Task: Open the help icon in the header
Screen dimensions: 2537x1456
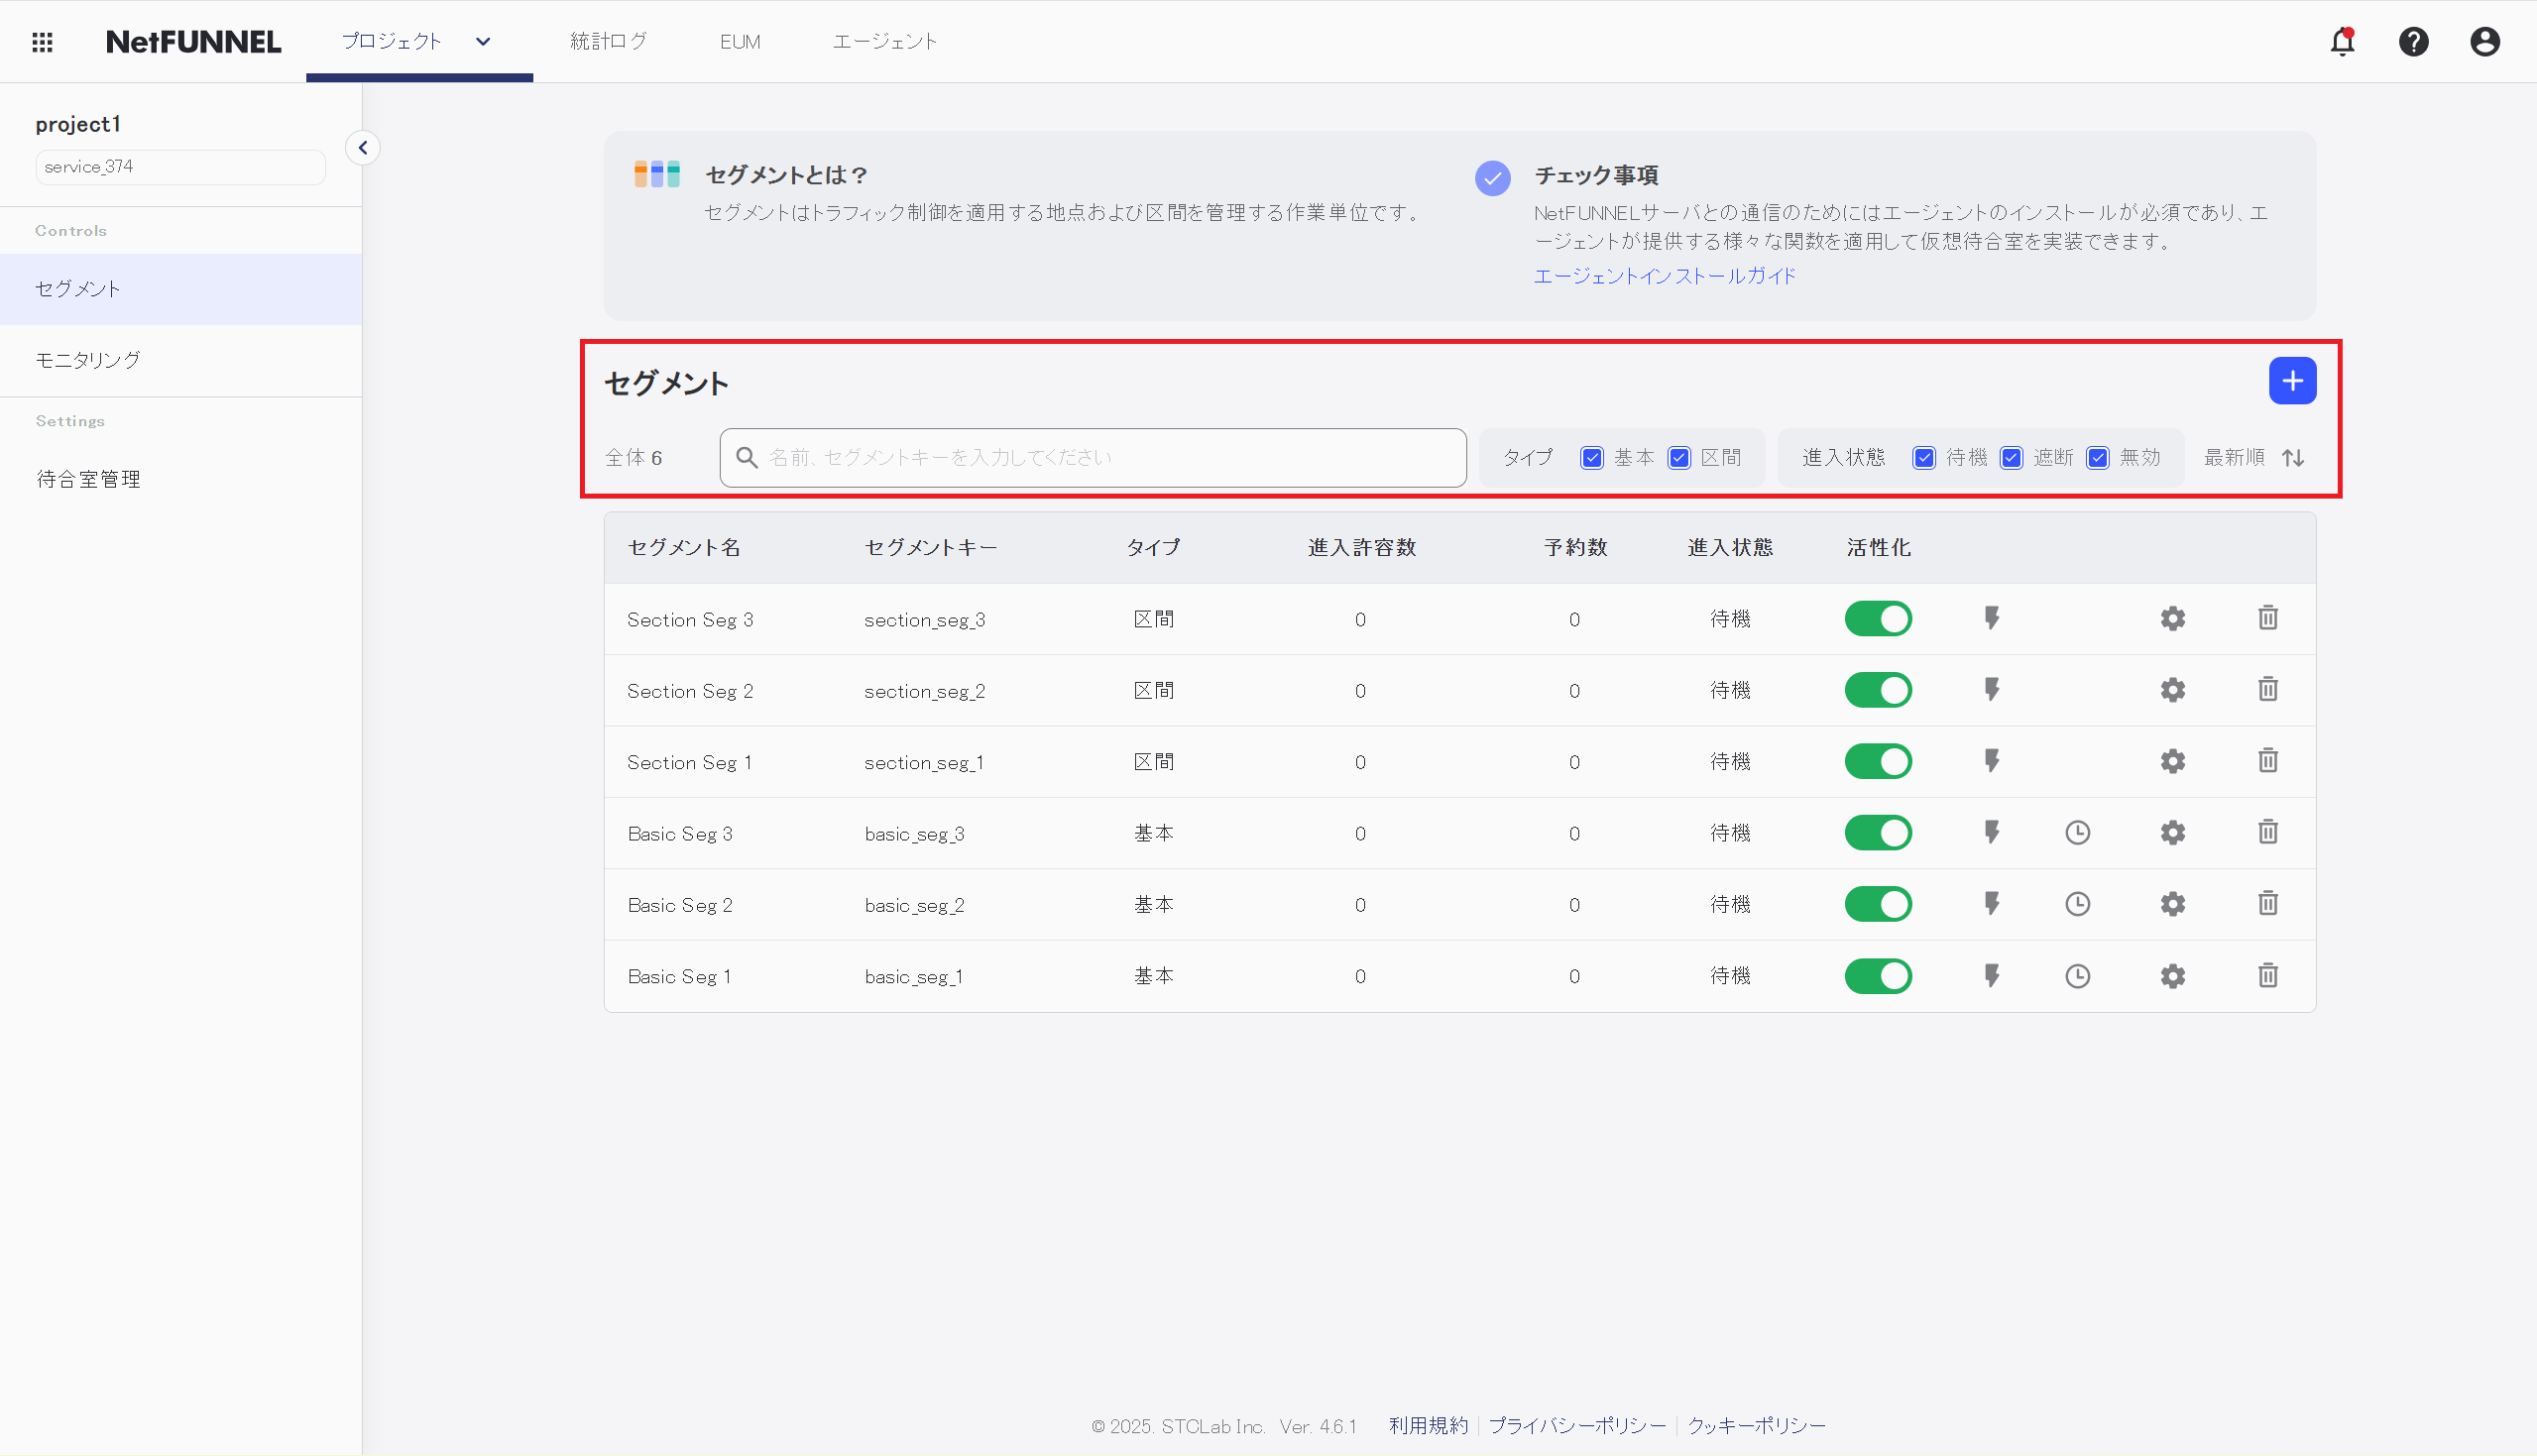Action: (2414, 41)
